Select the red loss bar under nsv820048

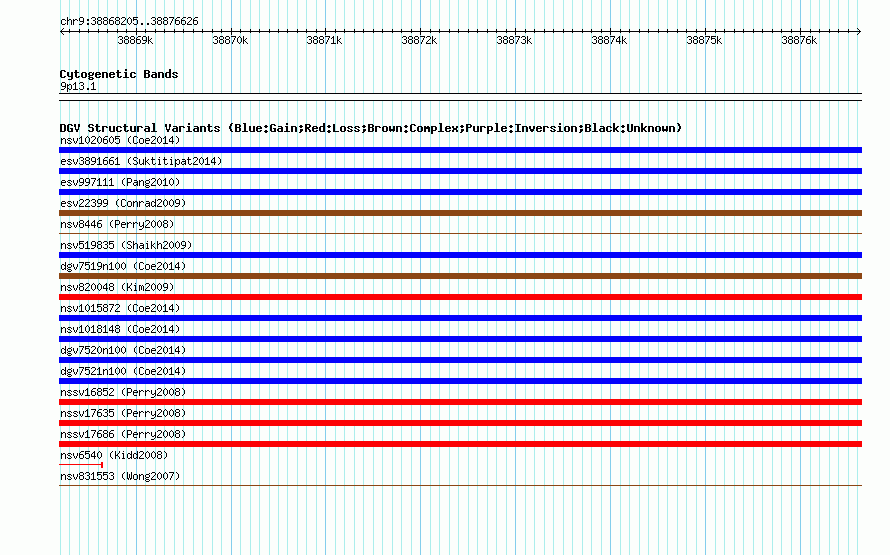[460, 297]
